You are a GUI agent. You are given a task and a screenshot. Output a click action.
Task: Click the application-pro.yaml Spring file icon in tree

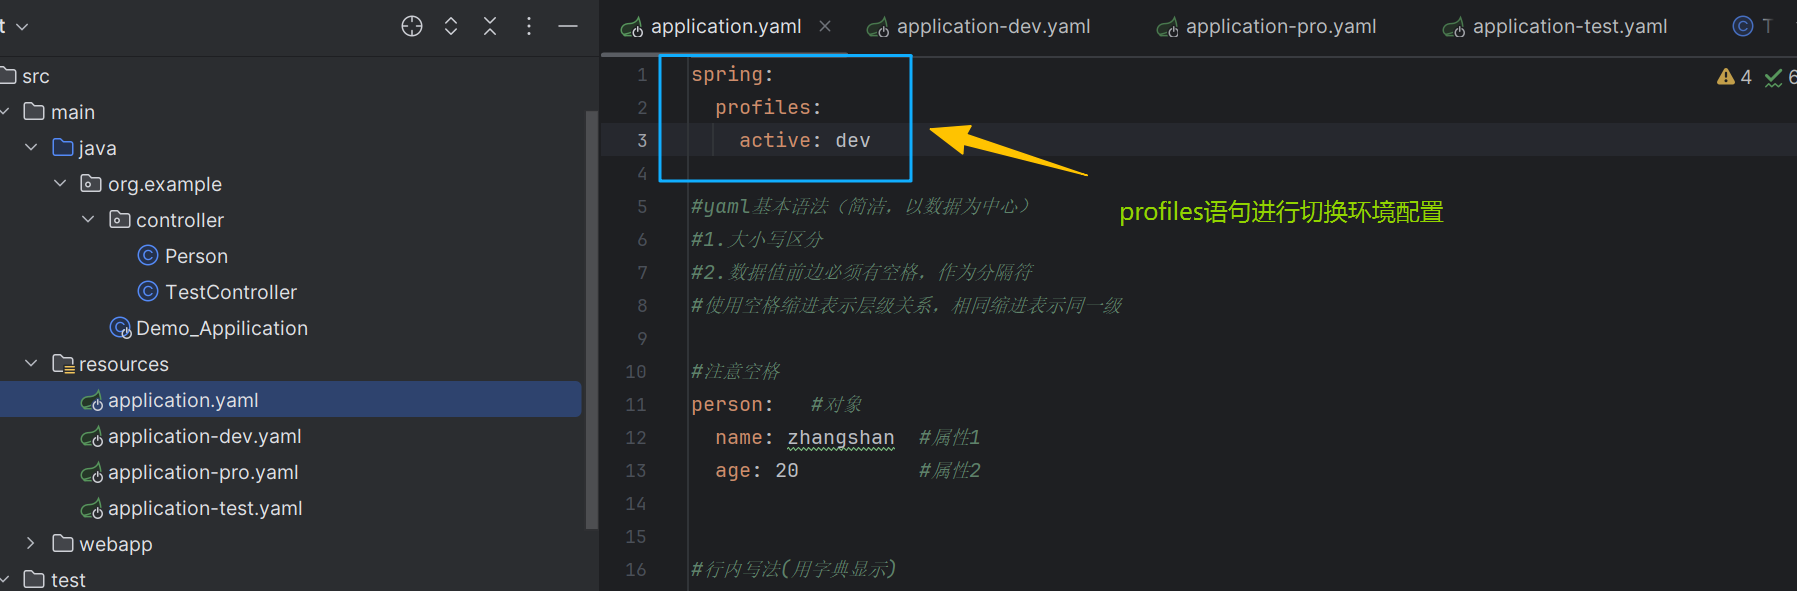(x=92, y=473)
